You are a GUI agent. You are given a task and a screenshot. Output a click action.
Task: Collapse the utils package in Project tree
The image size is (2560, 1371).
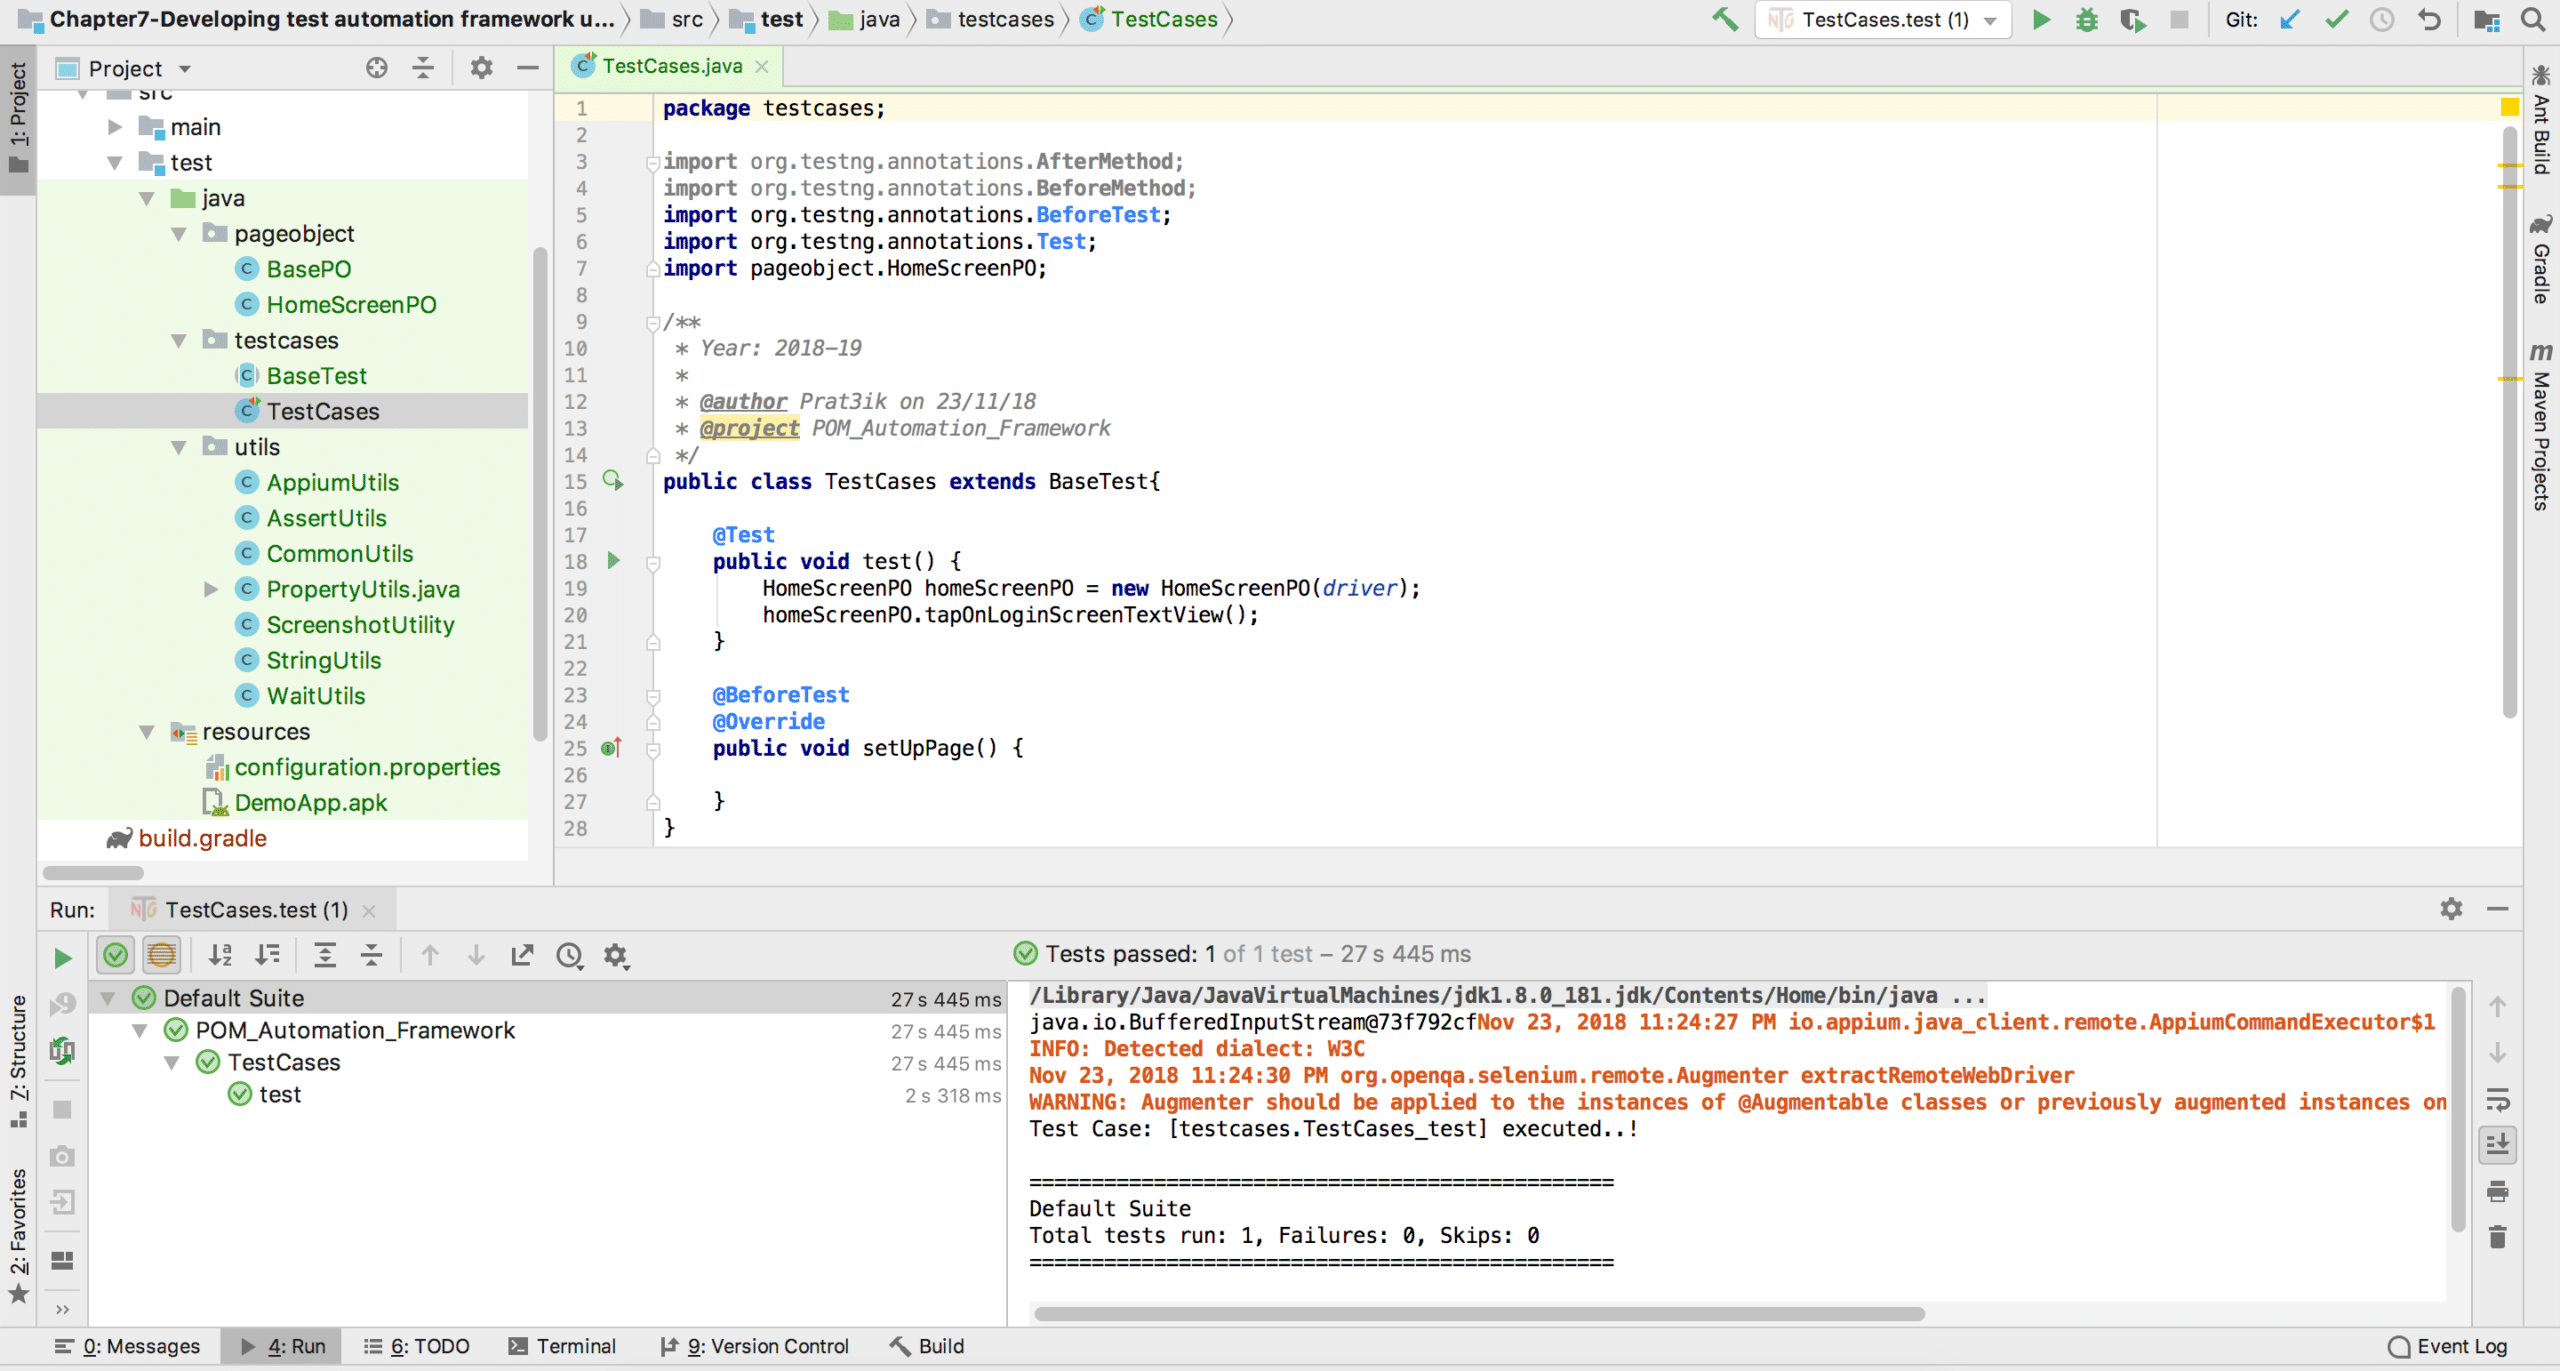pyautogui.click(x=180, y=446)
